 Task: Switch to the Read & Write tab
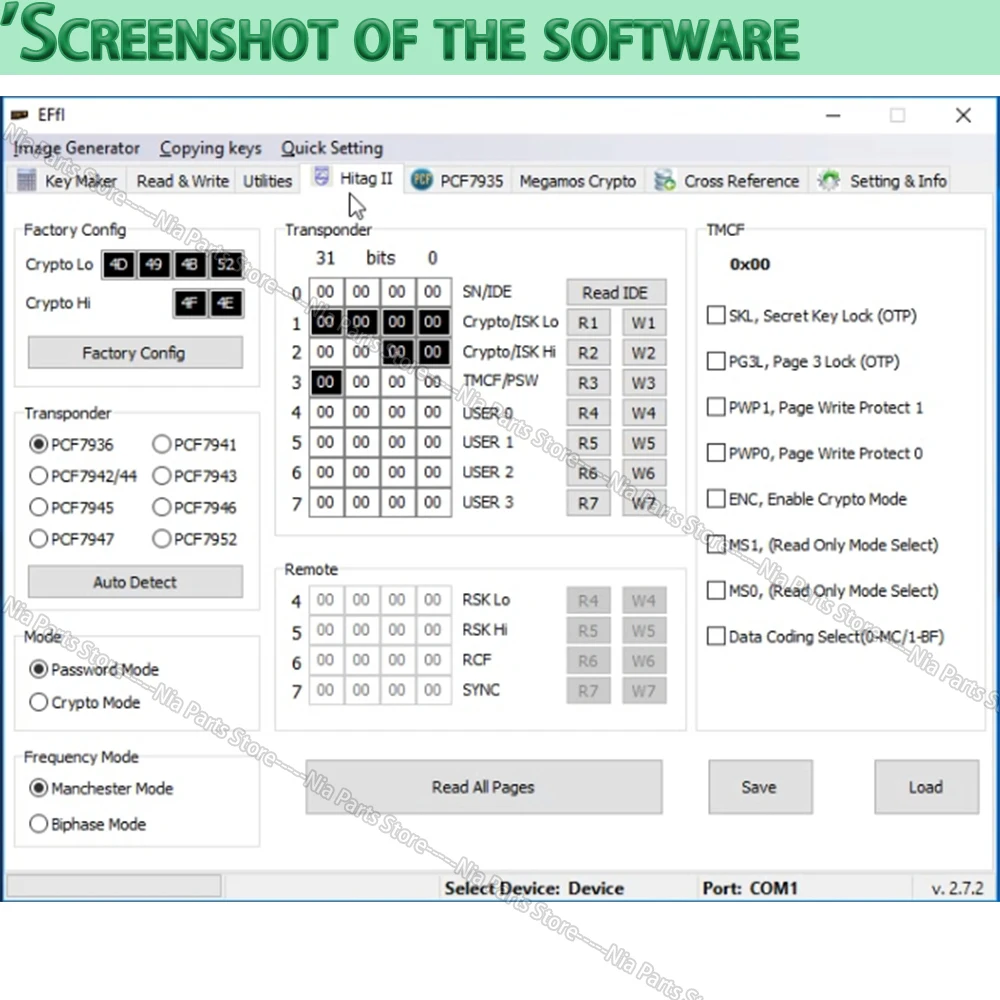(x=182, y=181)
